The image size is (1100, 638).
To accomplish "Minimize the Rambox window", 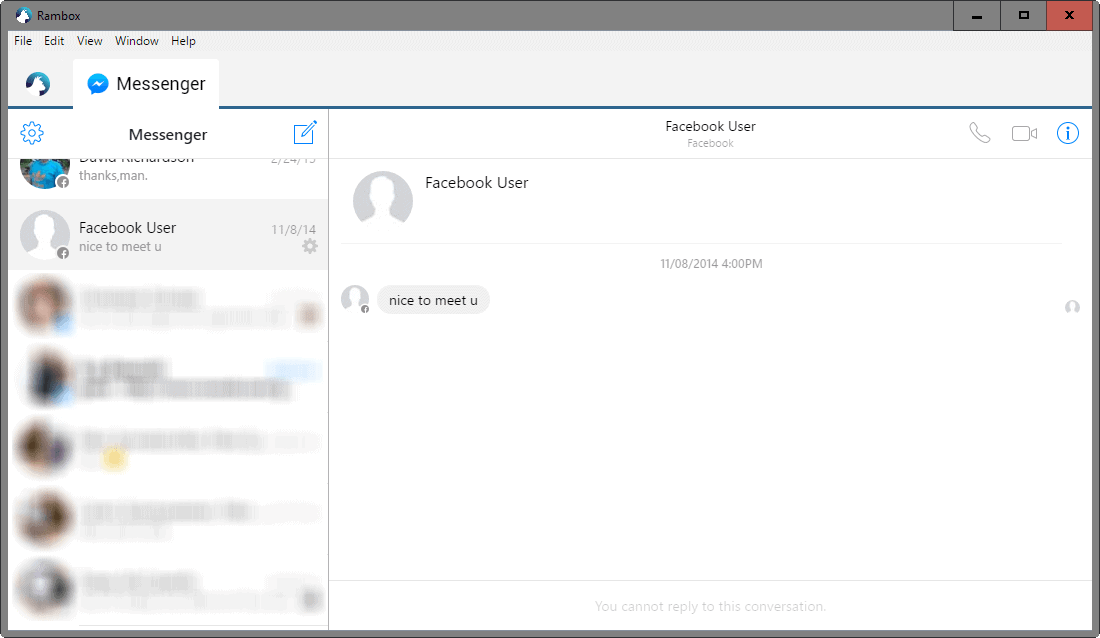I will (977, 15).
